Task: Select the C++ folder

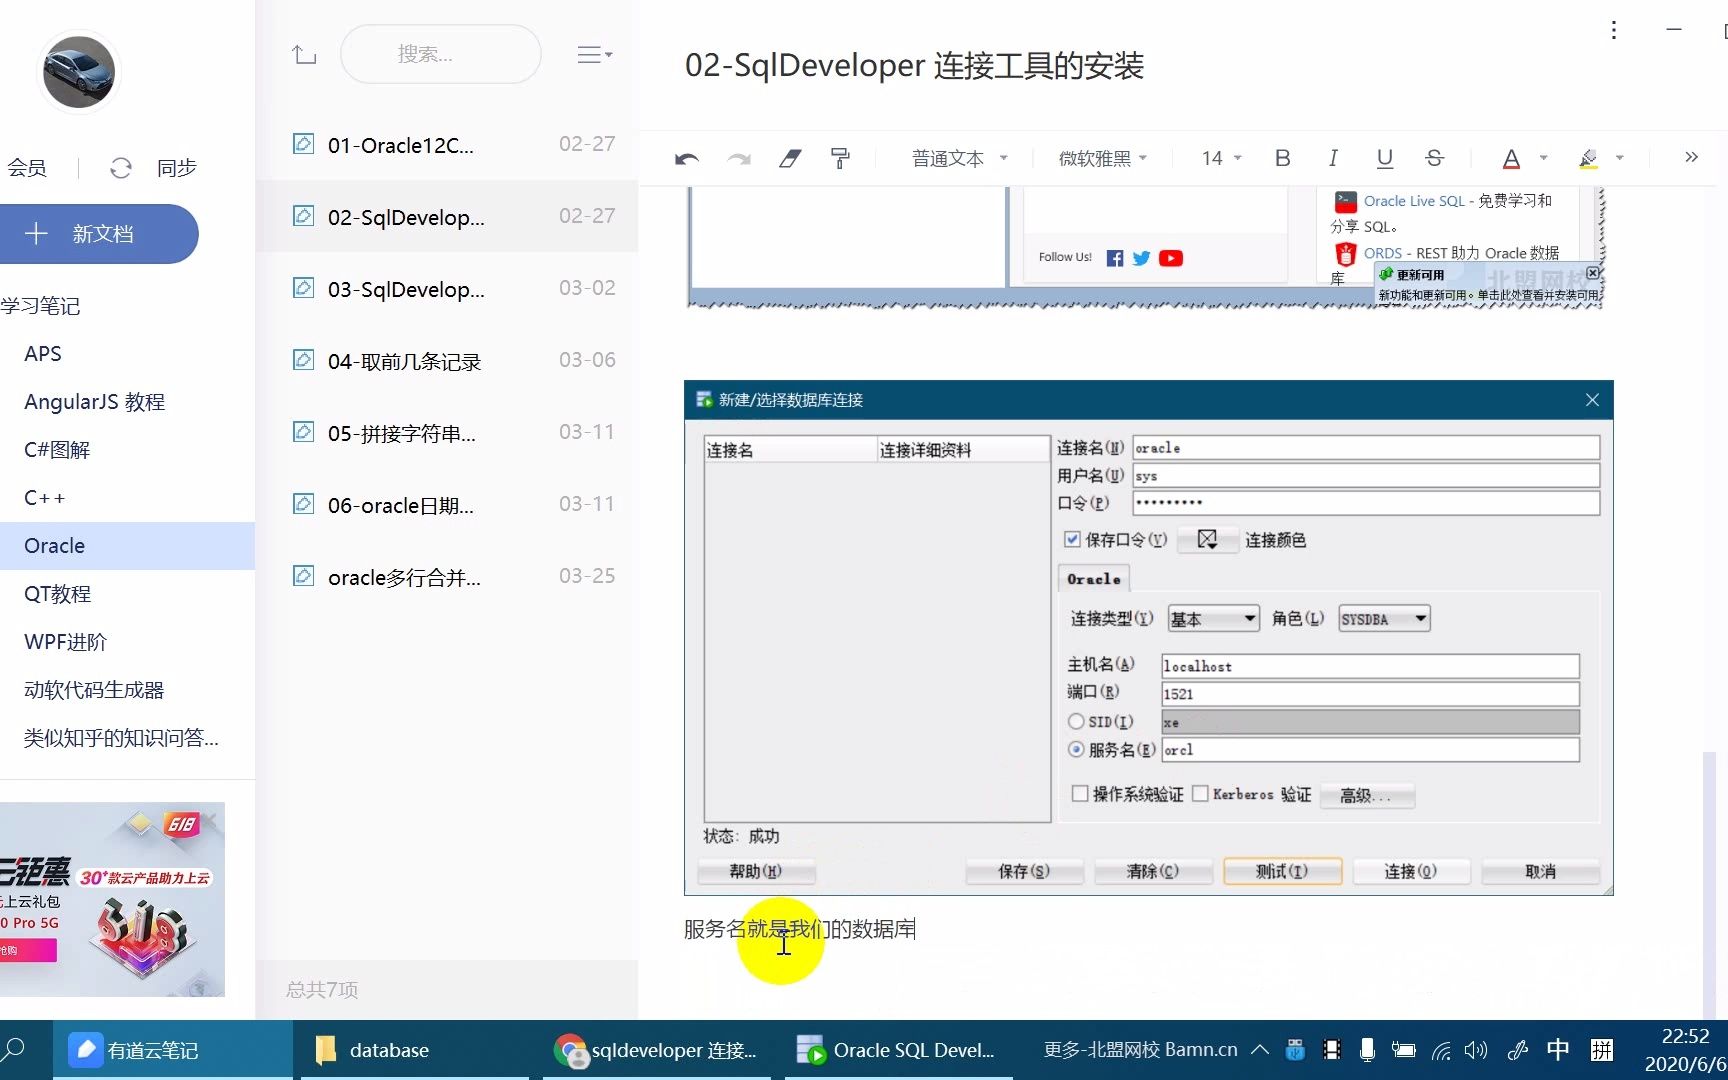Action: (127, 498)
